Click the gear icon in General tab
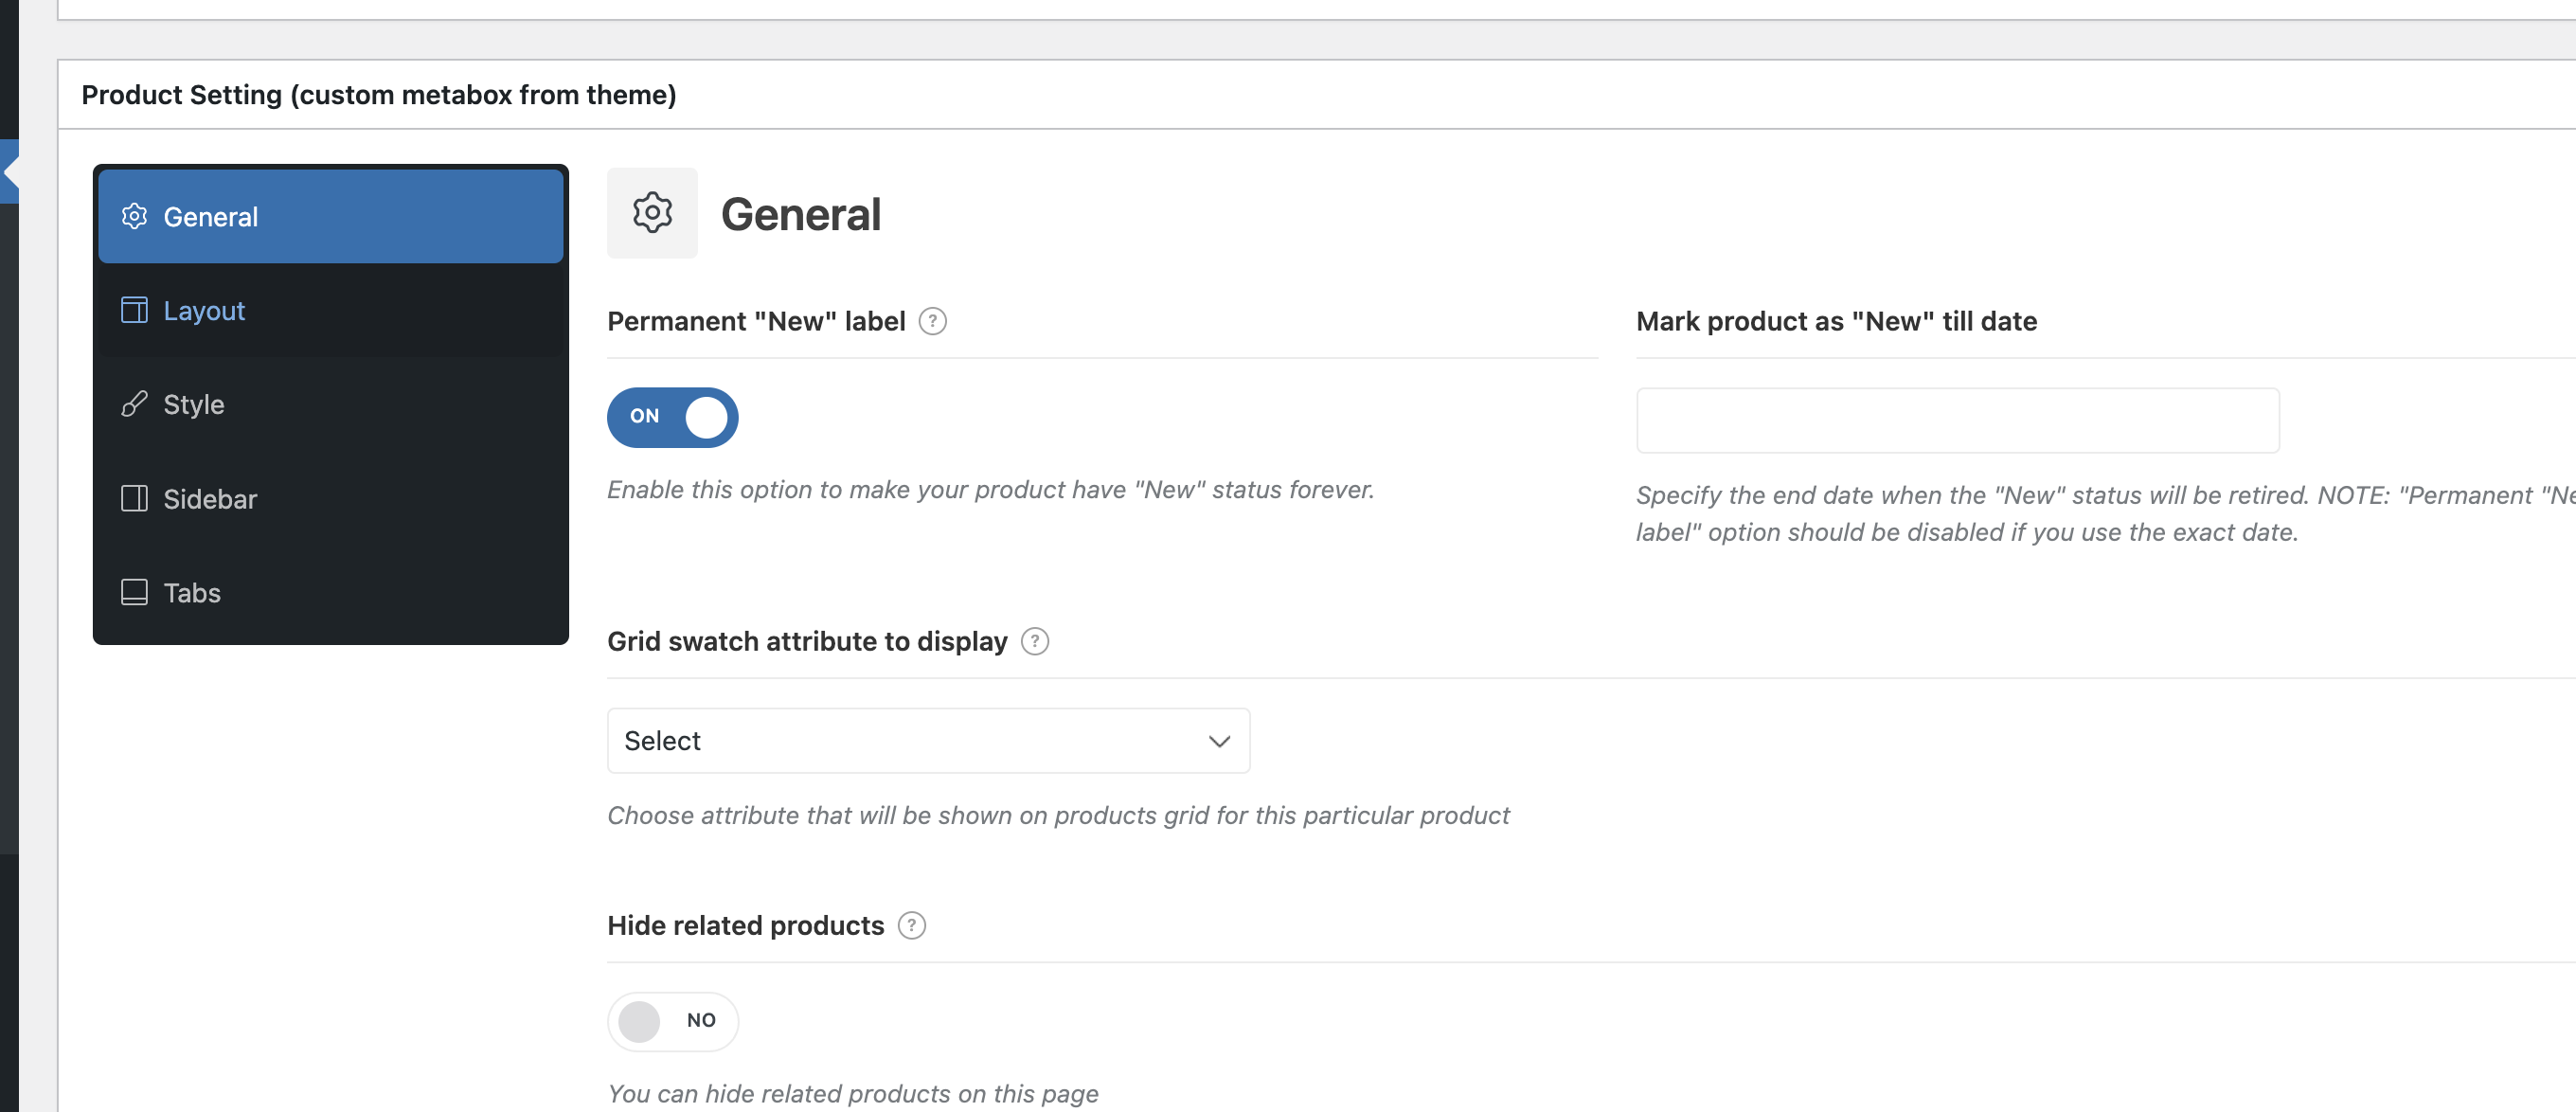The height and width of the screenshot is (1112, 2576). pyautogui.click(x=134, y=216)
